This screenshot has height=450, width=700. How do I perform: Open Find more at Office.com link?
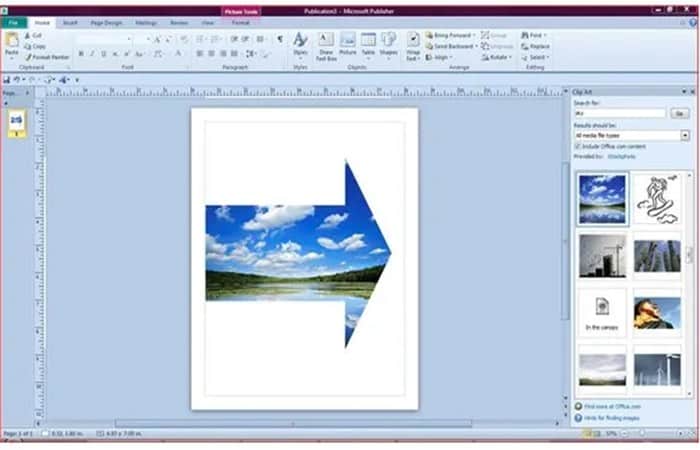coord(612,407)
